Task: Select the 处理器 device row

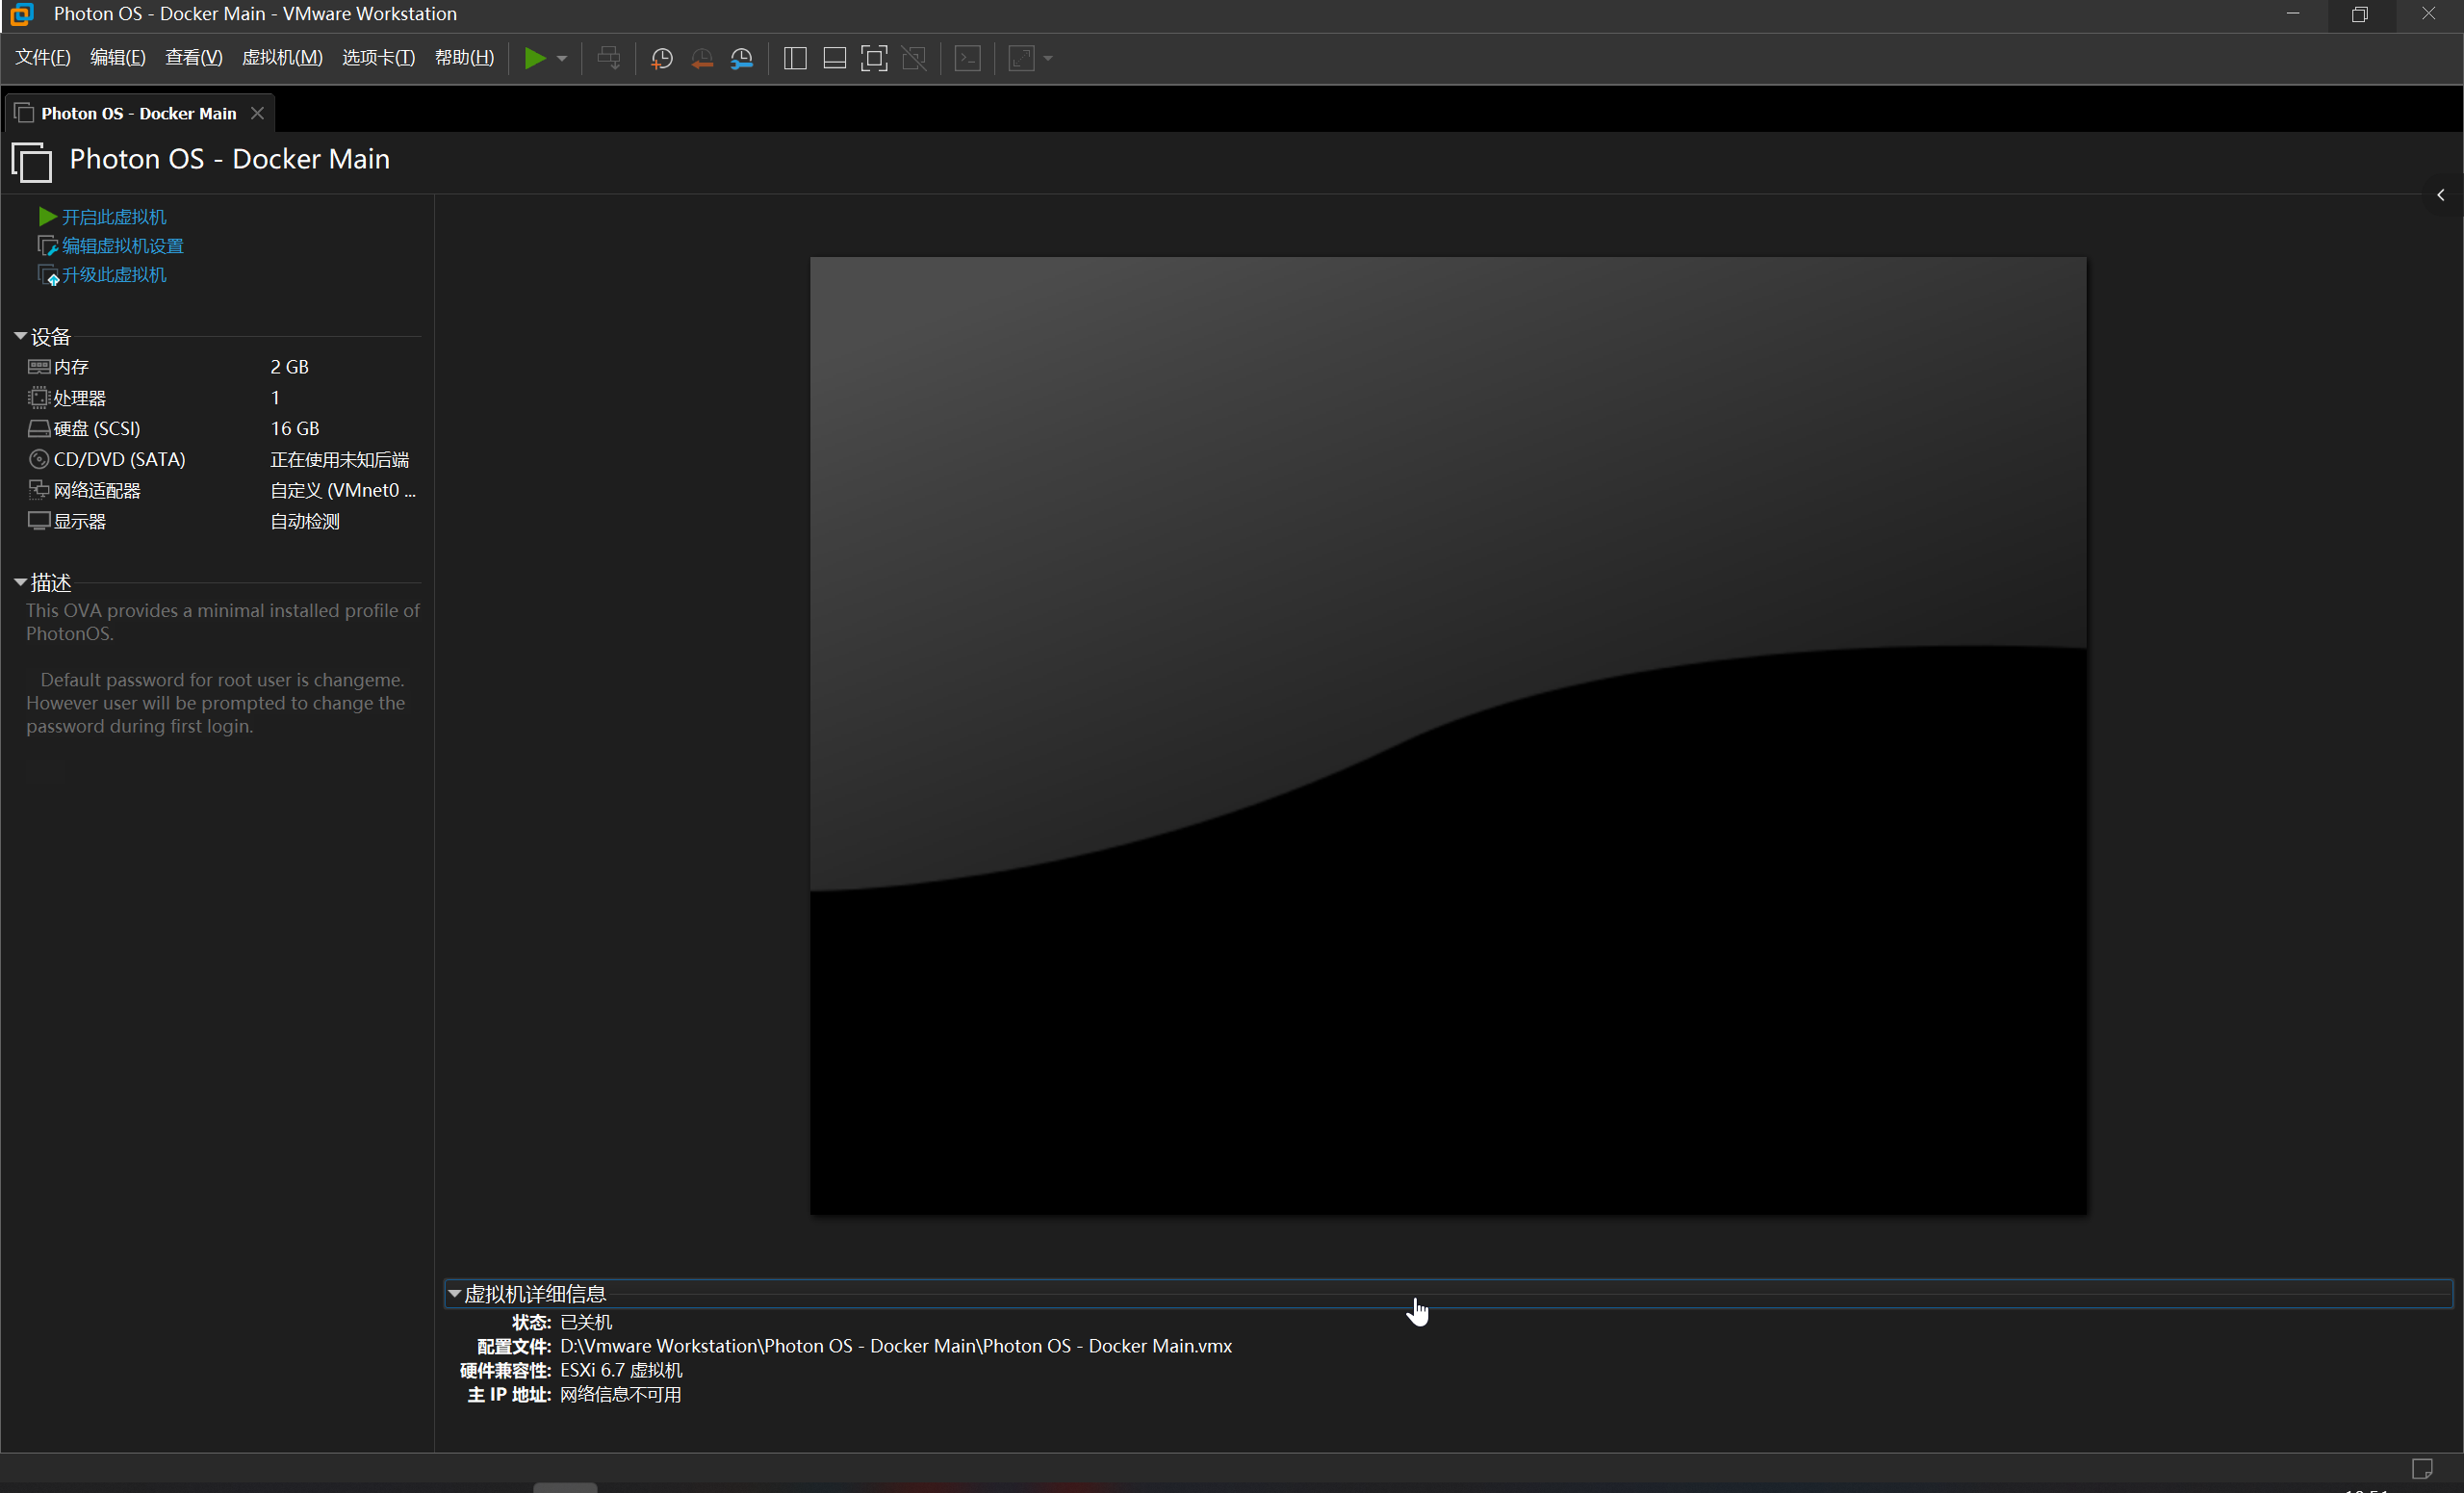Action: [222, 398]
